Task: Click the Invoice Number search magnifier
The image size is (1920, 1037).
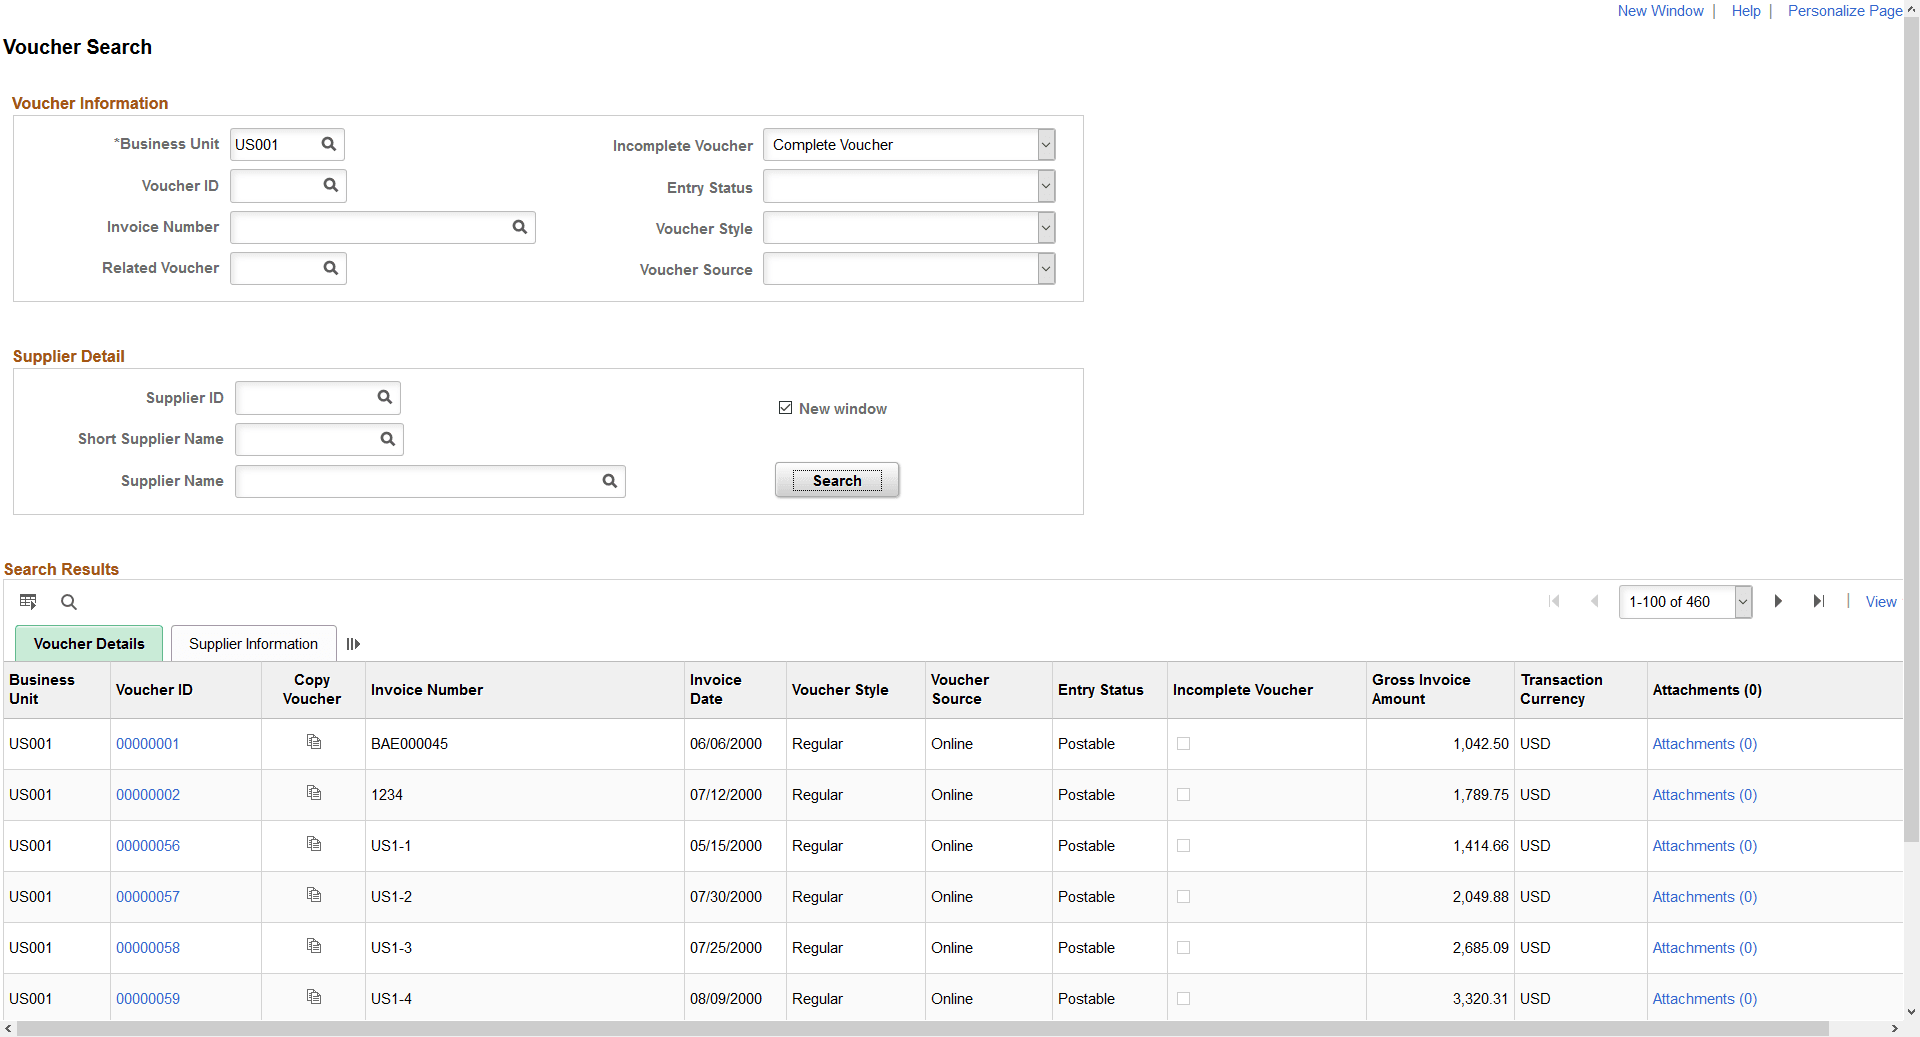Action: tap(520, 227)
